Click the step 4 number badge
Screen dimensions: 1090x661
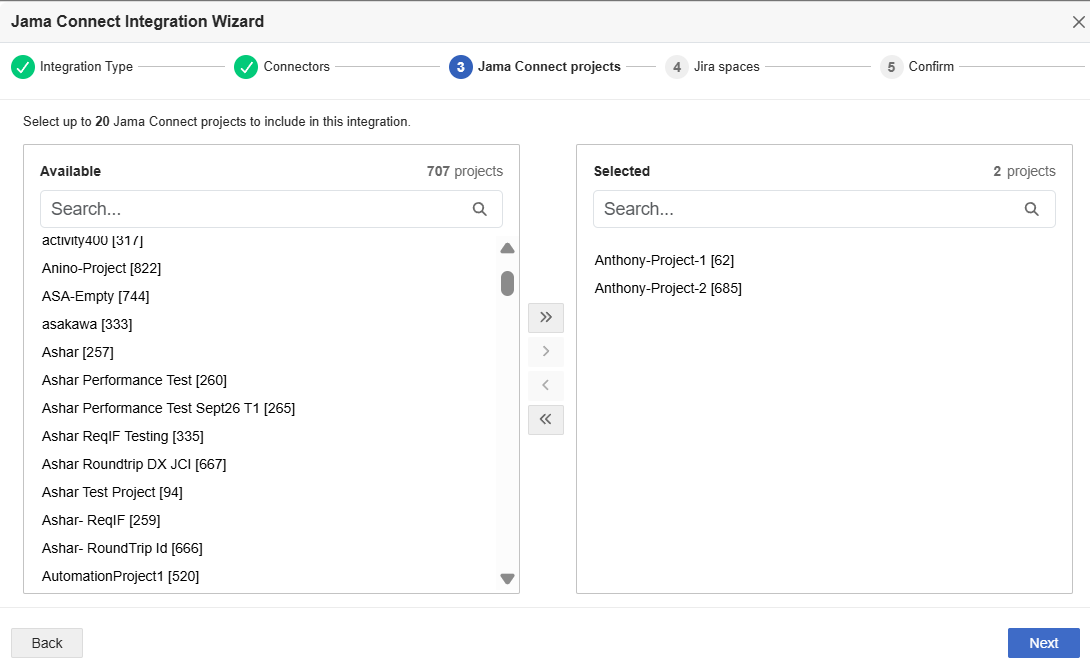coord(677,67)
